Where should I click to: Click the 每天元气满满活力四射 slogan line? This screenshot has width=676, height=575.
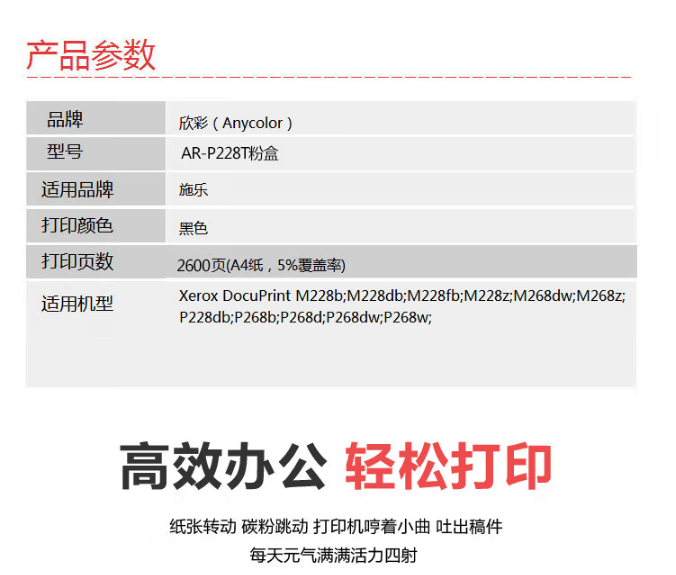(x=333, y=555)
